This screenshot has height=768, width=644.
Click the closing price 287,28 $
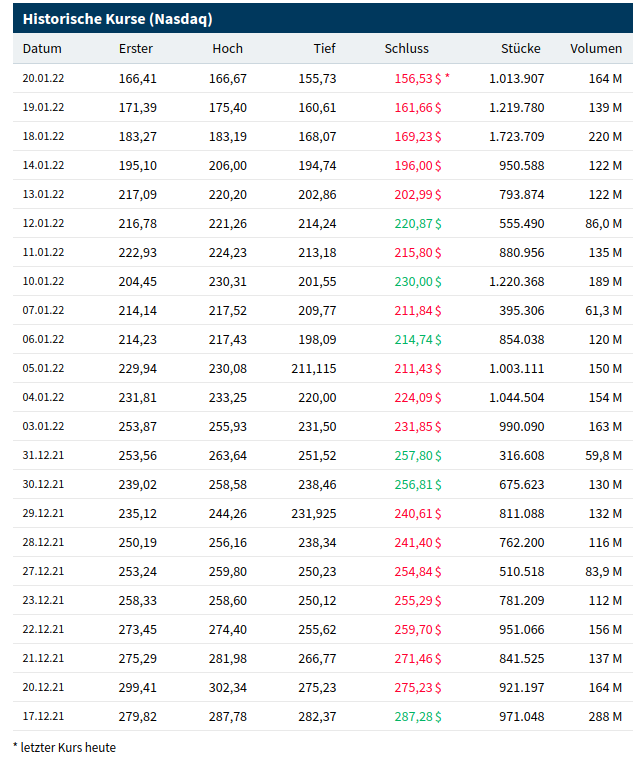418,716
